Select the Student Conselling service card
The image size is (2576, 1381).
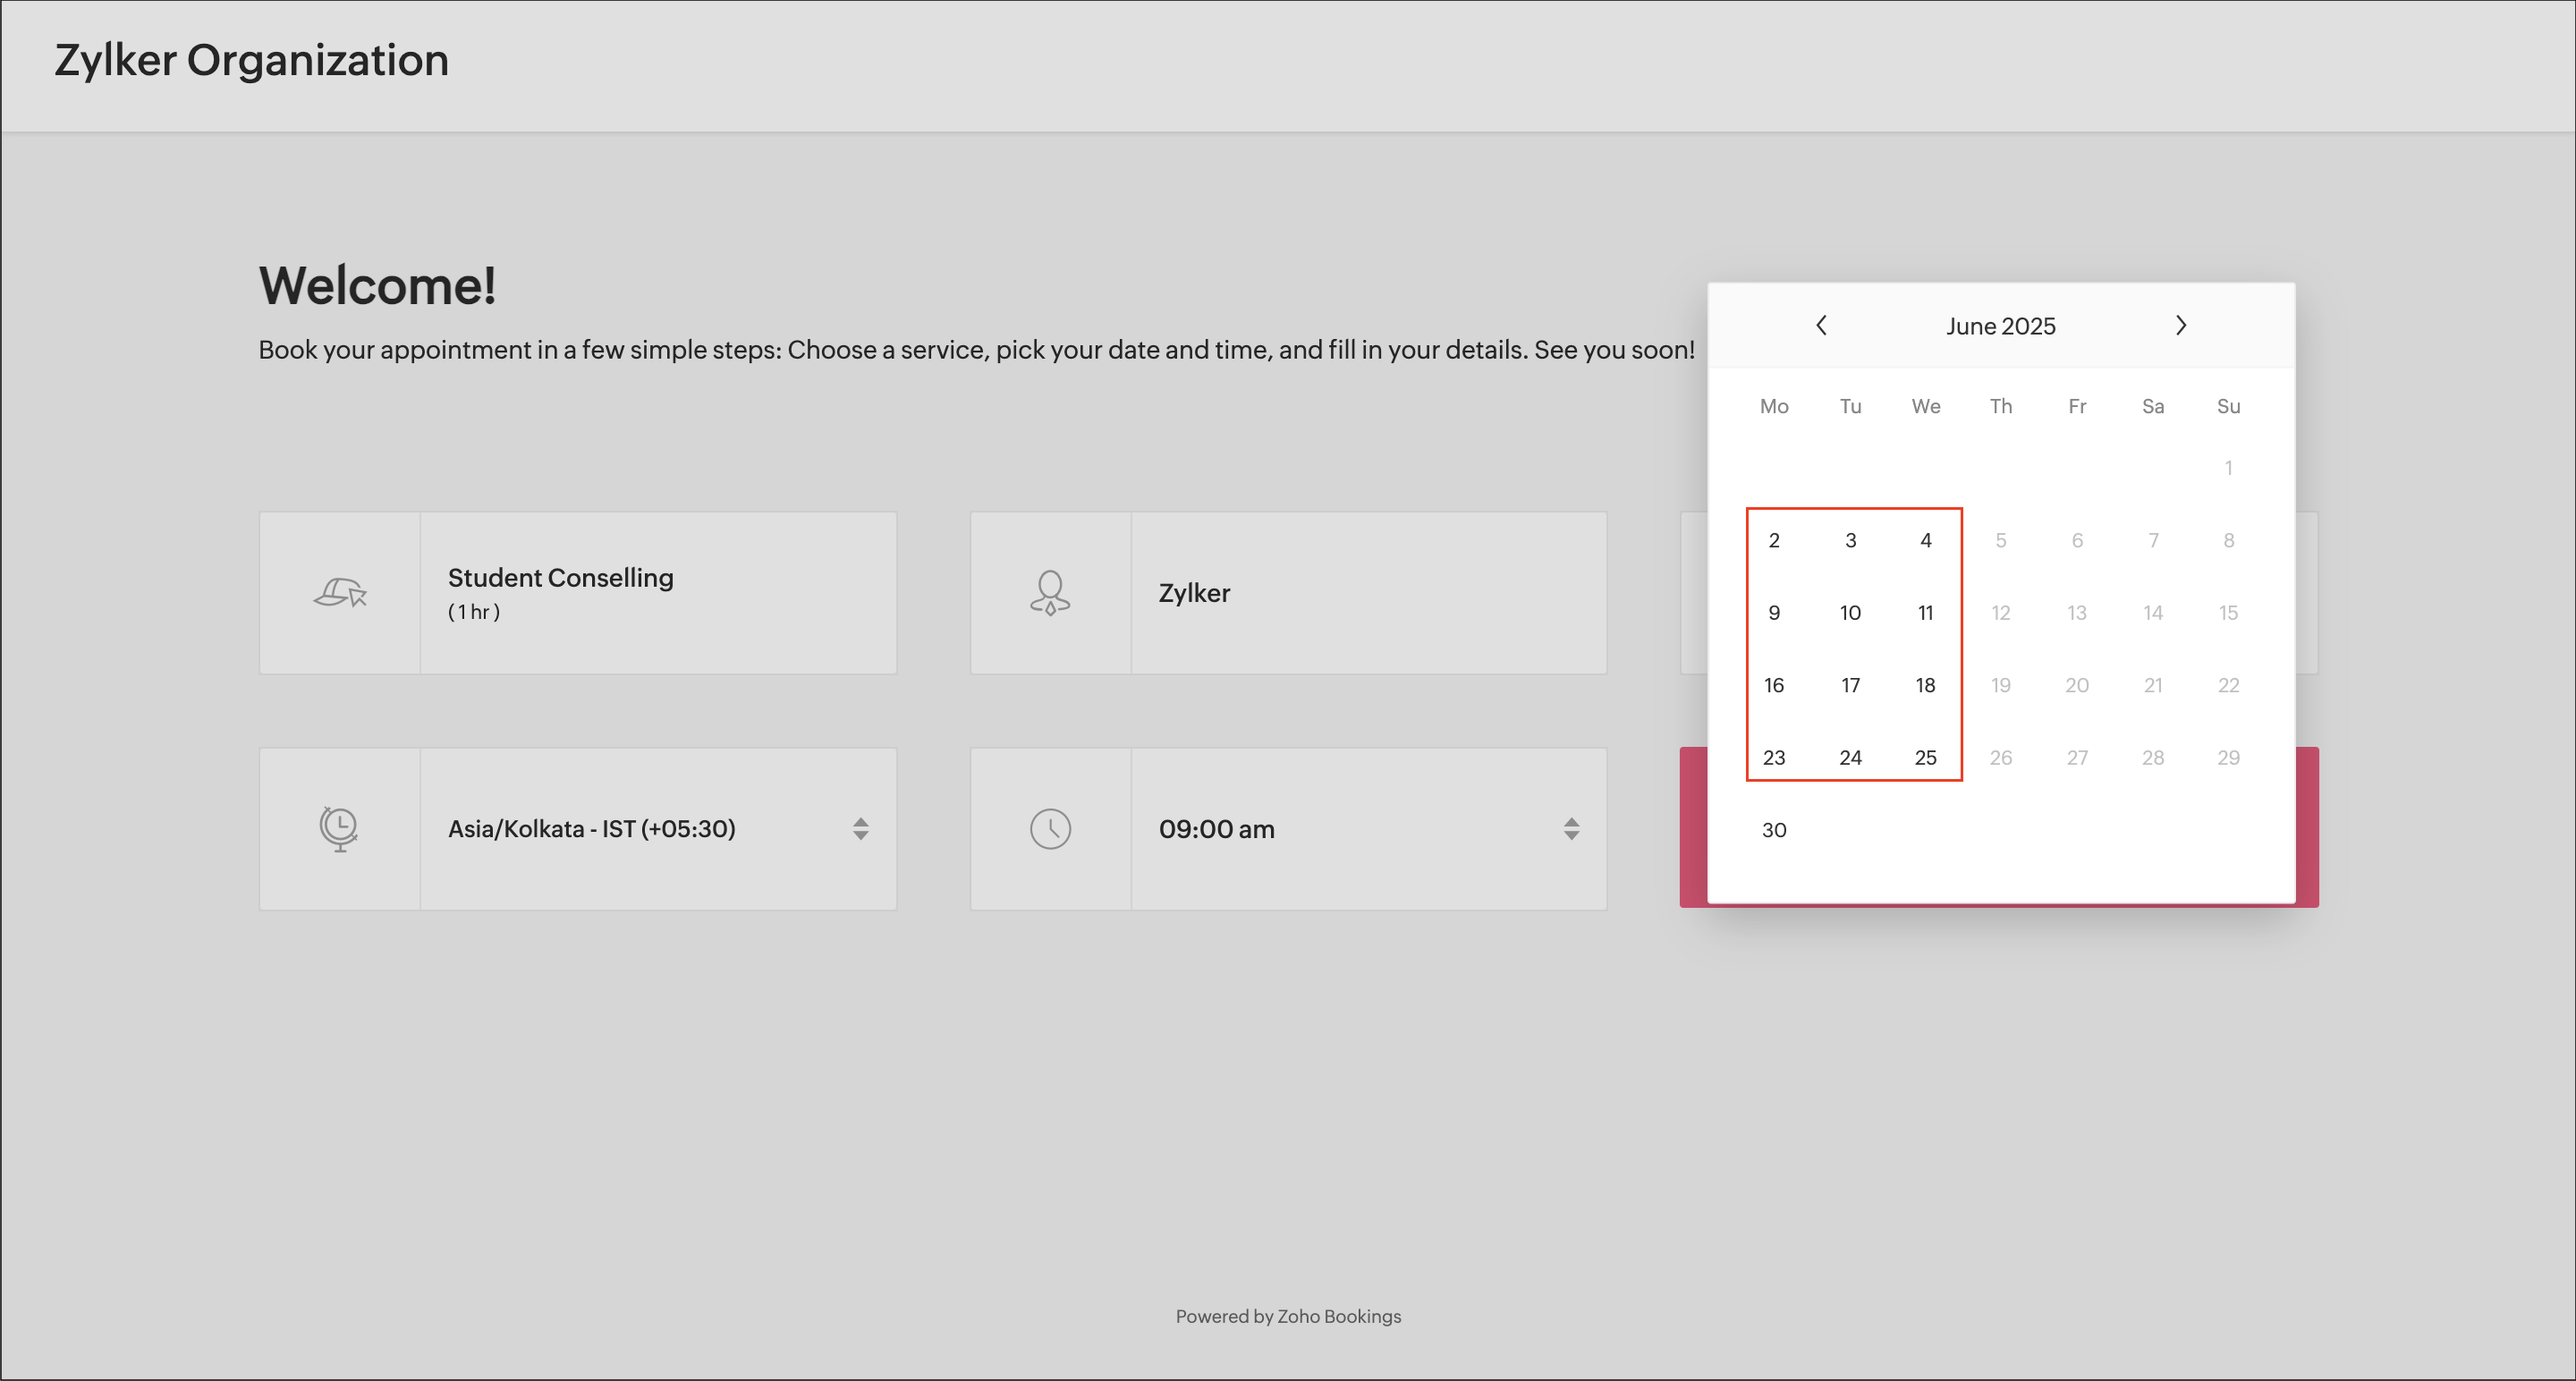[x=658, y=593]
